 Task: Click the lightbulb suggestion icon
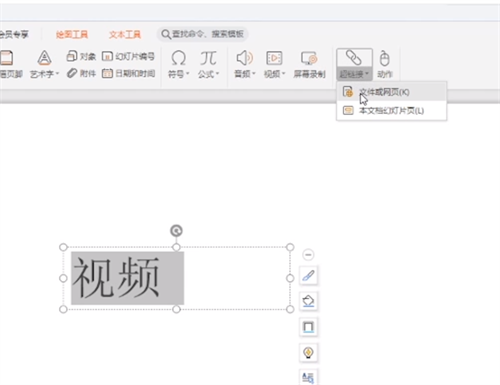pos(308,352)
